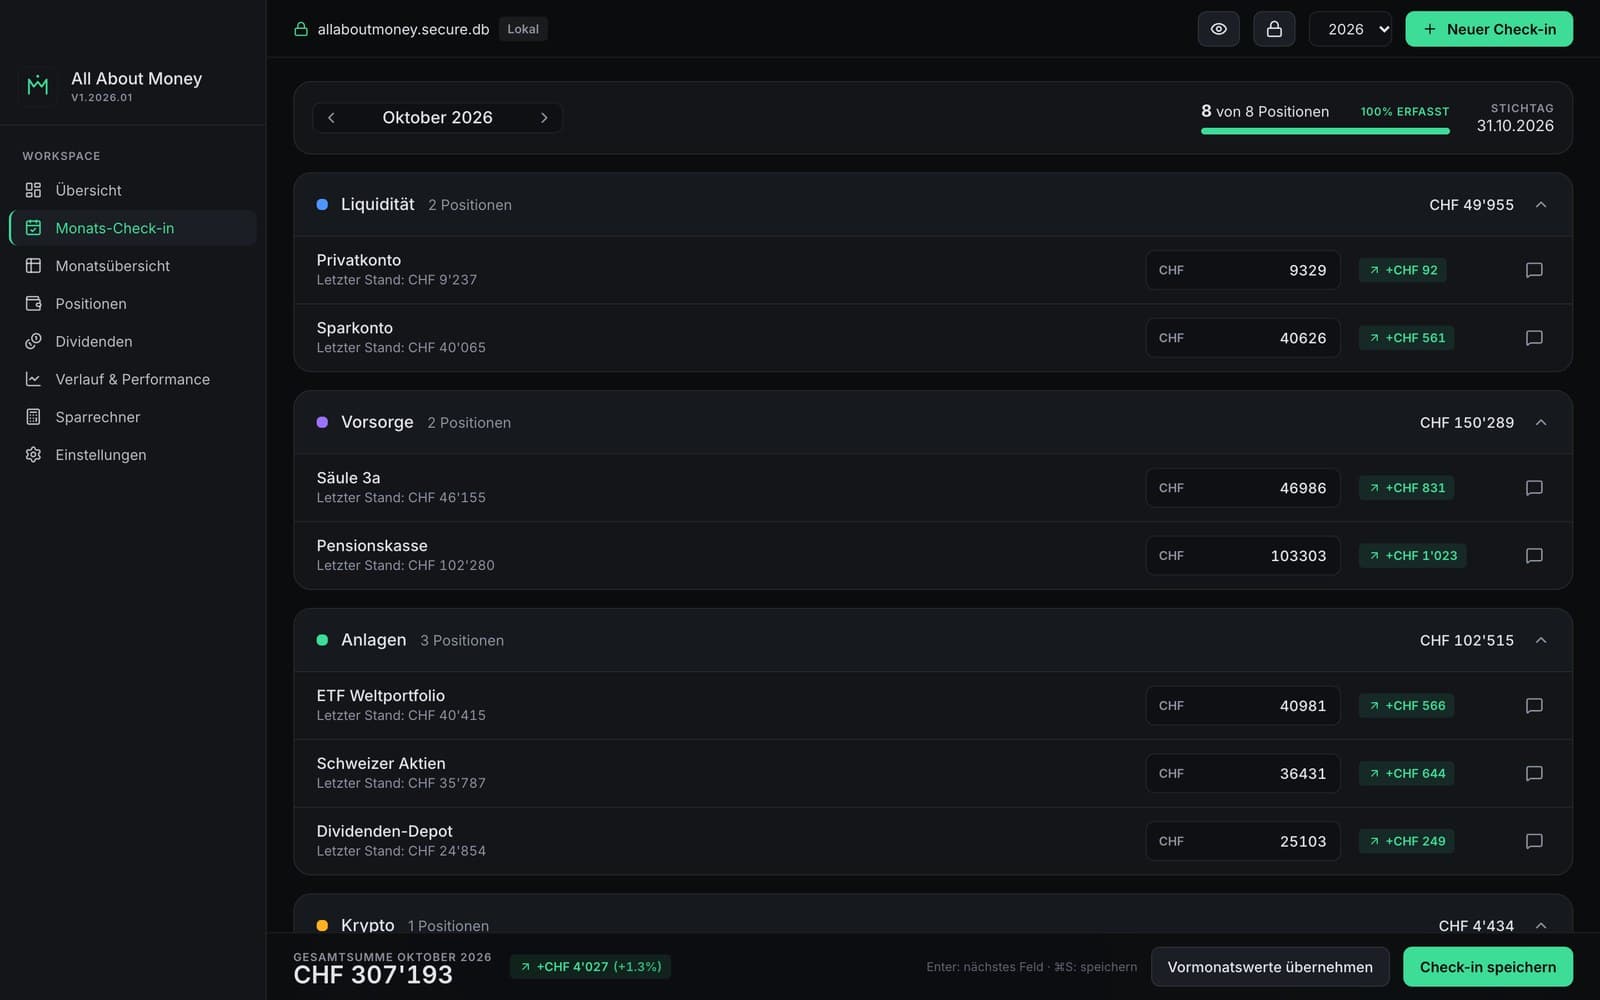The width and height of the screenshot is (1600, 1000).
Task: Click the Monatsübersicht table icon
Action: [x=33, y=266]
